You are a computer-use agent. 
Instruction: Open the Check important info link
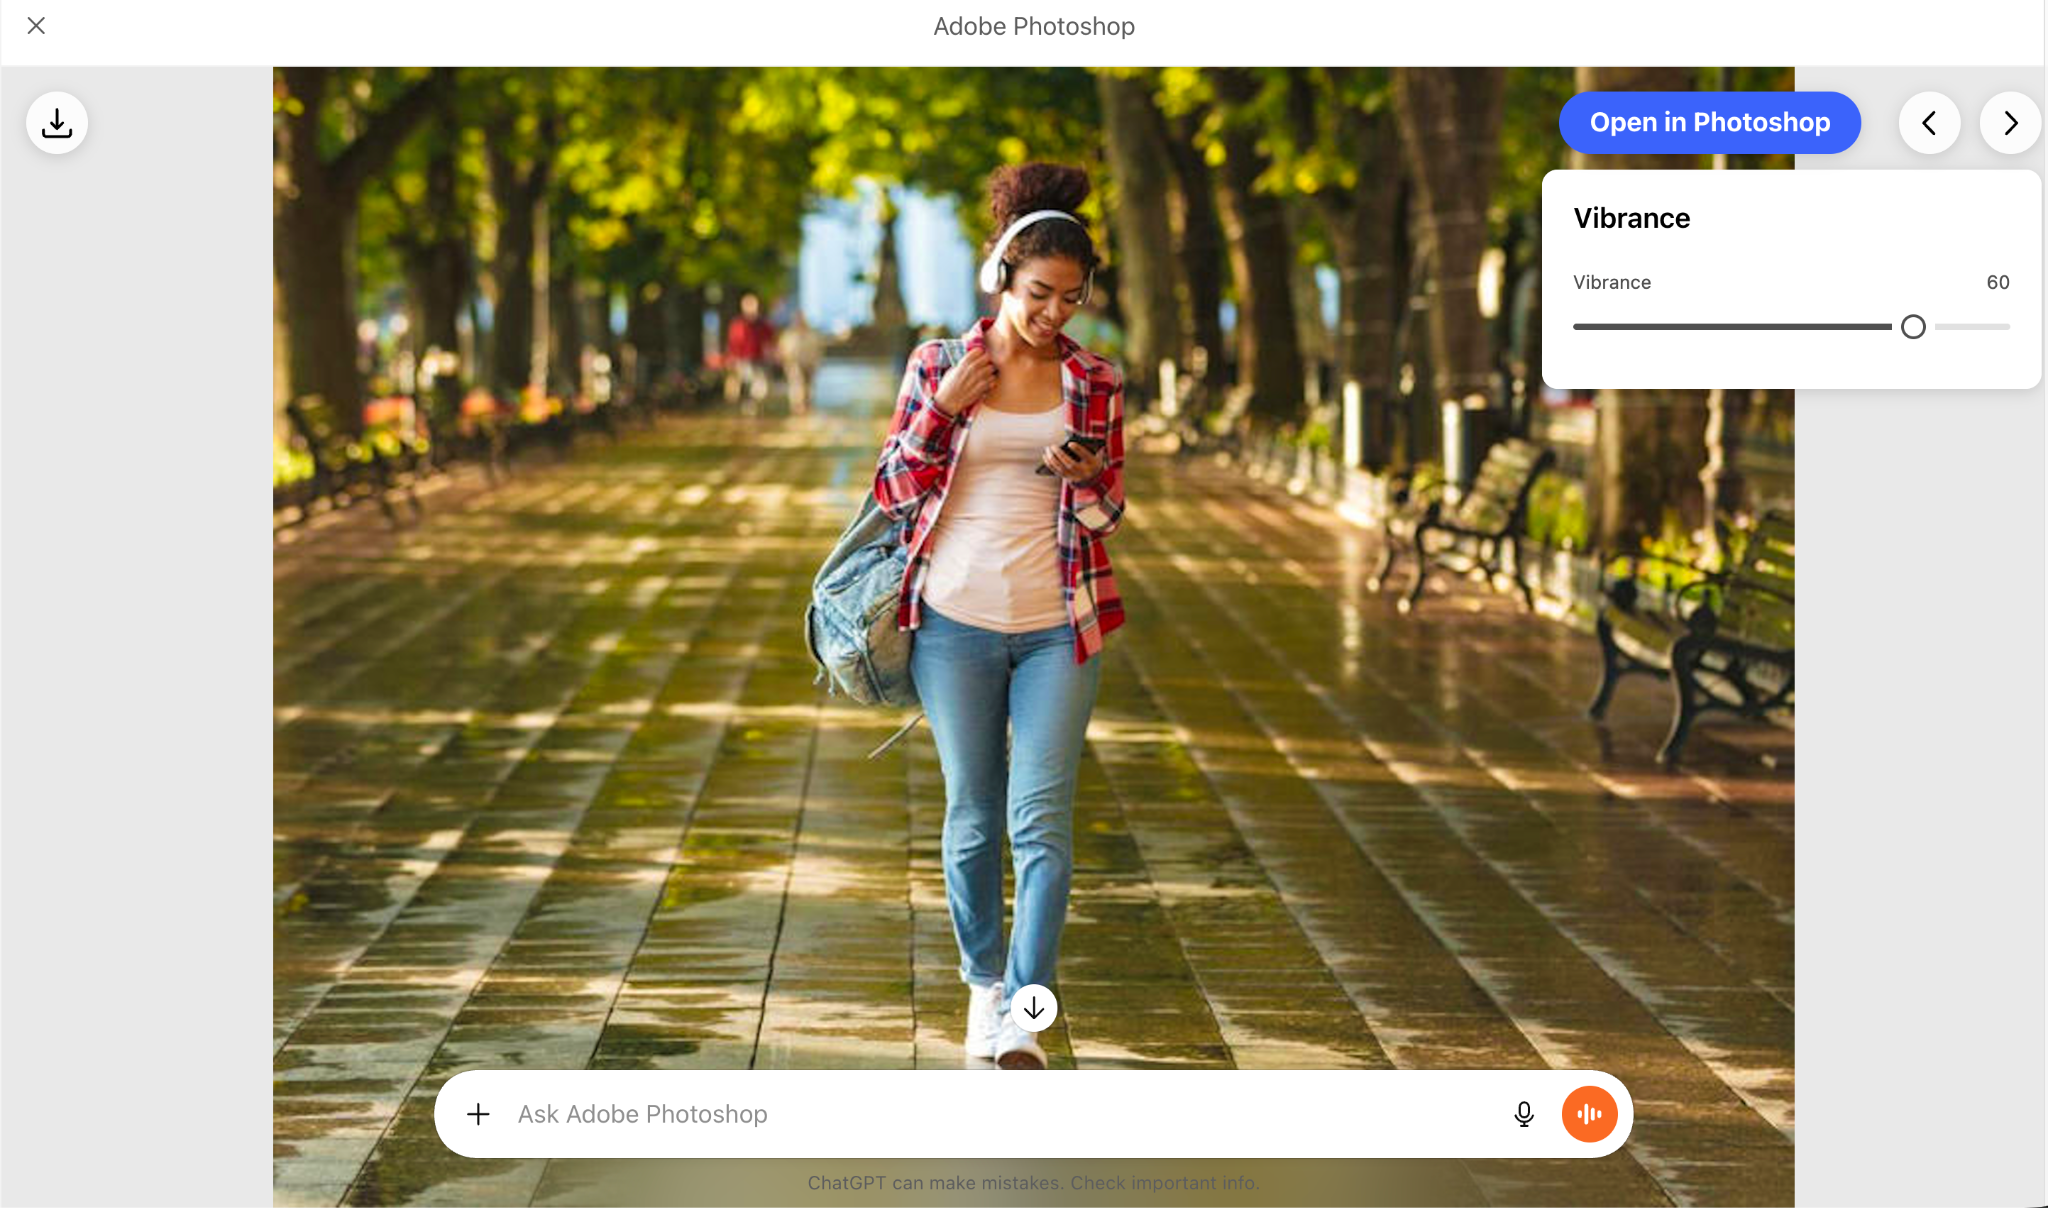point(1164,1183)
